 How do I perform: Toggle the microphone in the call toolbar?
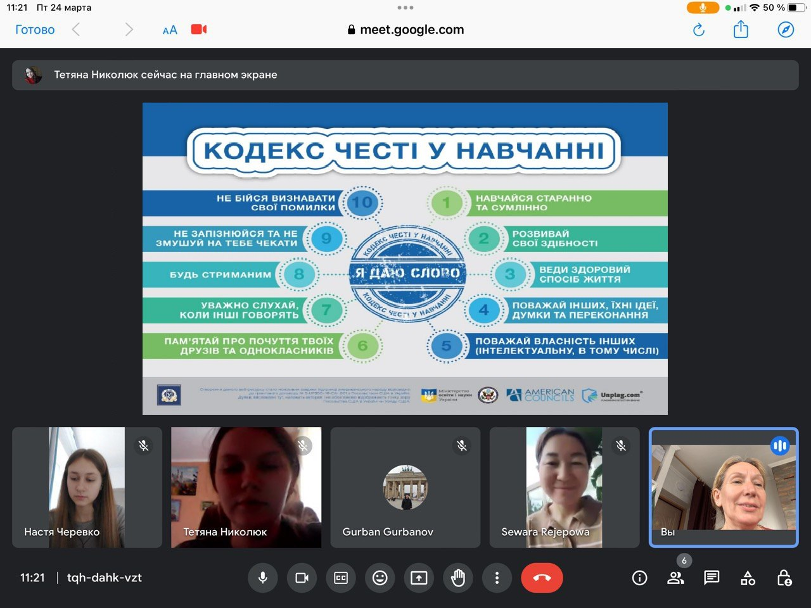(263, 577)
